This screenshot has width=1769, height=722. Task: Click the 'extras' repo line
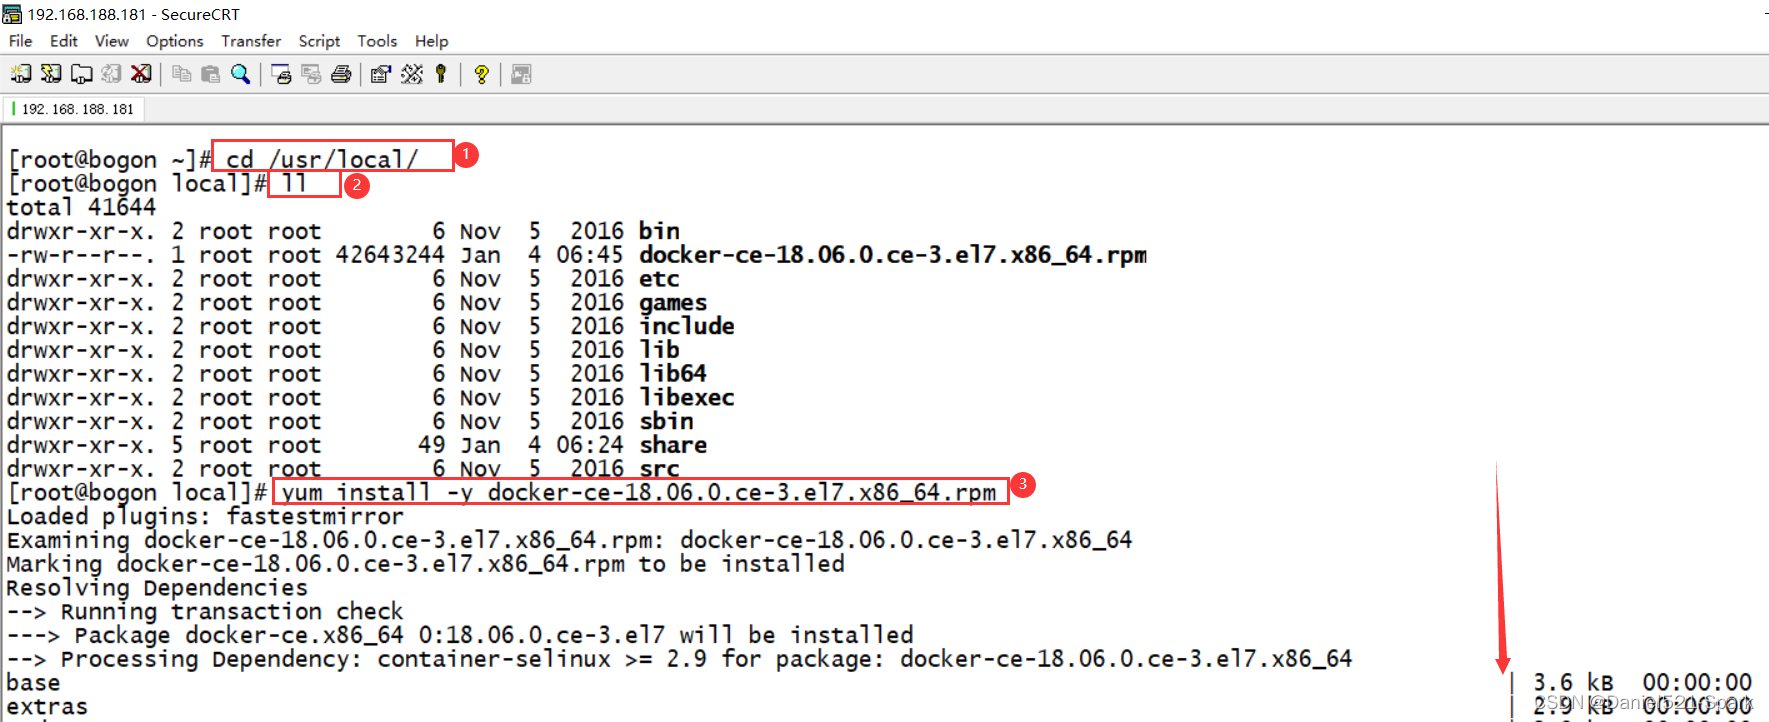47,707
